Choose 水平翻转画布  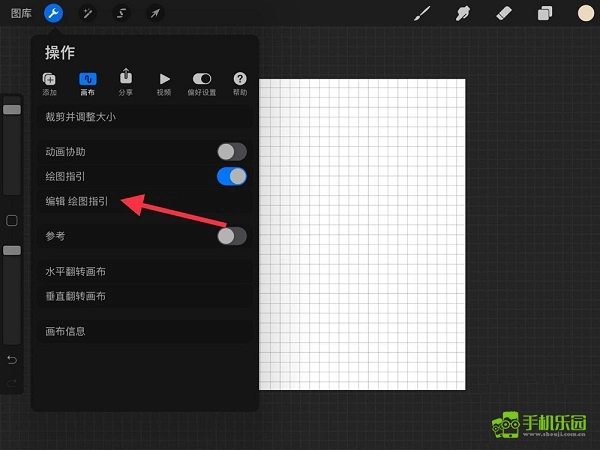(75, 271)
